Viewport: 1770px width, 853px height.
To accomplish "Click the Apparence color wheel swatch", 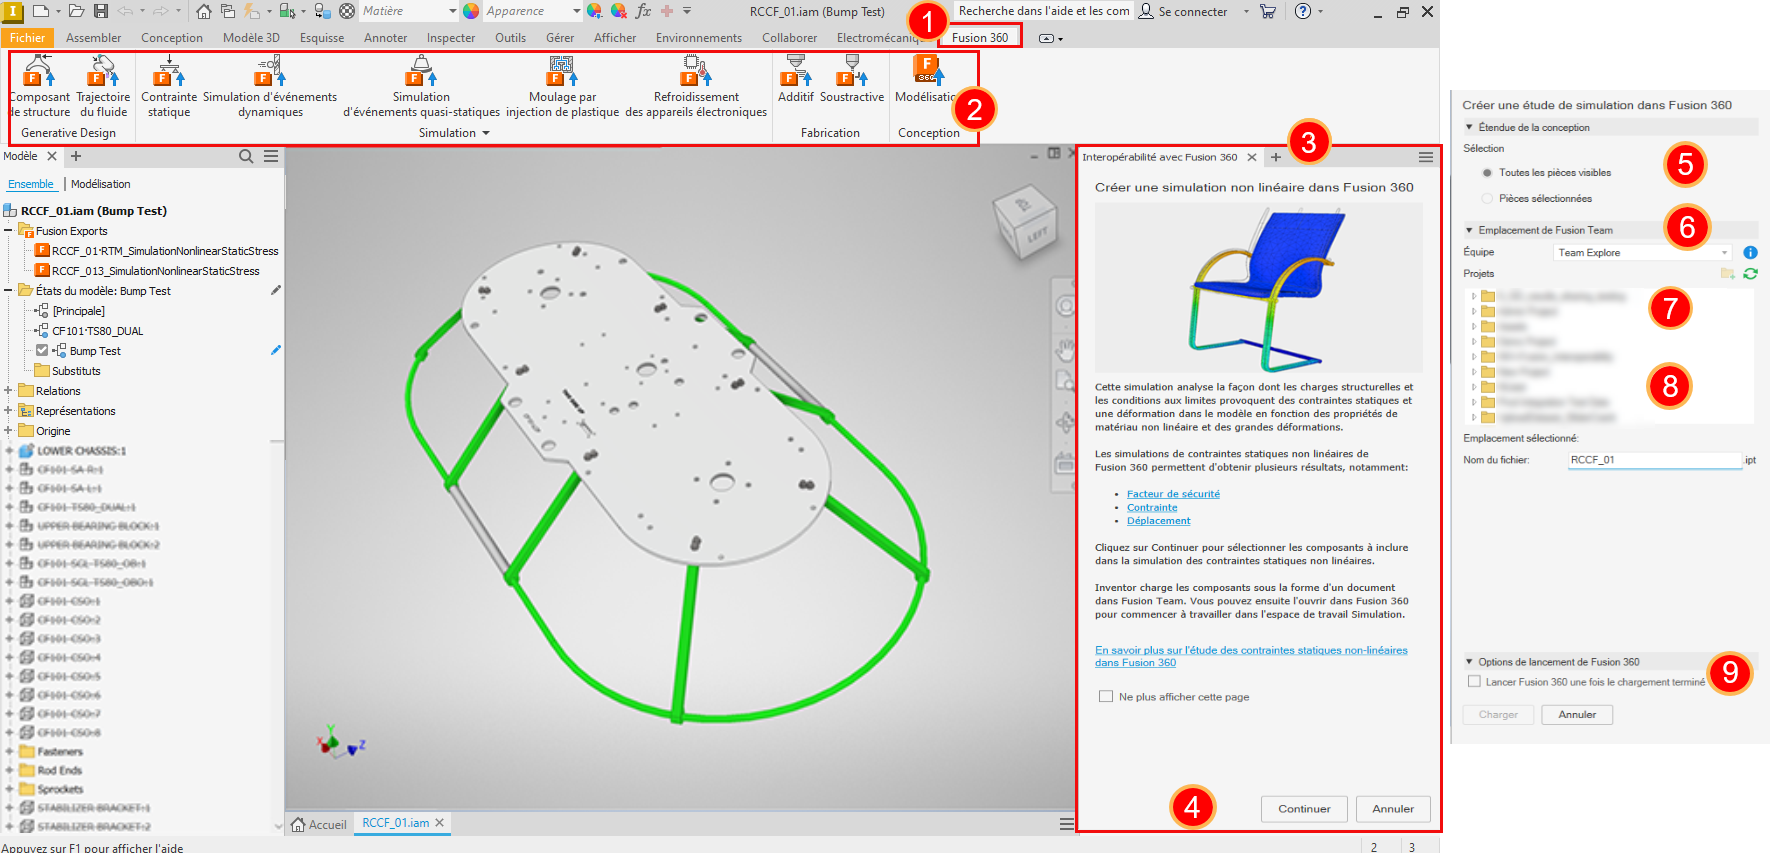I will tap(471, 11).
